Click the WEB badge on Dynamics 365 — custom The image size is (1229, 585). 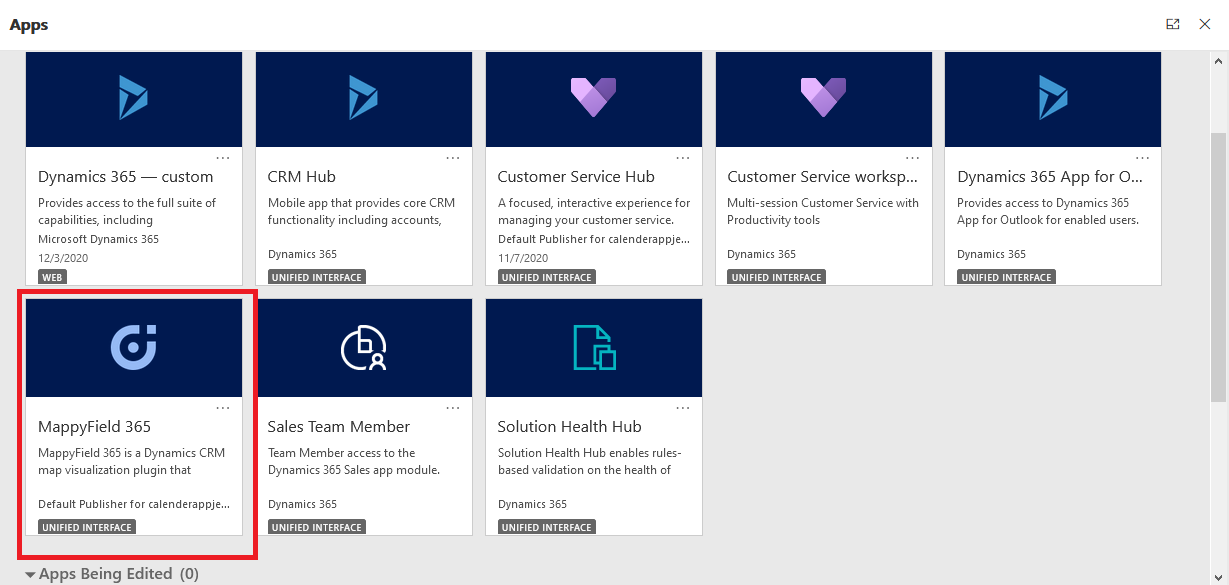point(51,277)
